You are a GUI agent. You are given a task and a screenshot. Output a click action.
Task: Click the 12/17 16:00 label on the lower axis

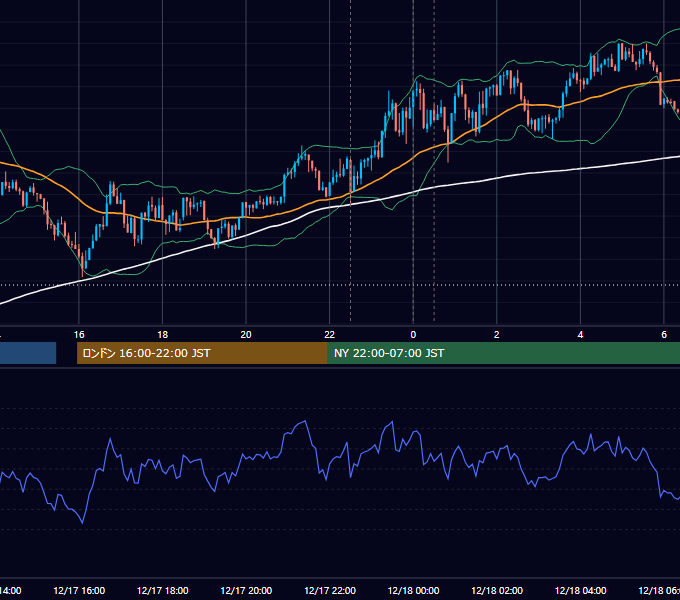coord(79,590)
